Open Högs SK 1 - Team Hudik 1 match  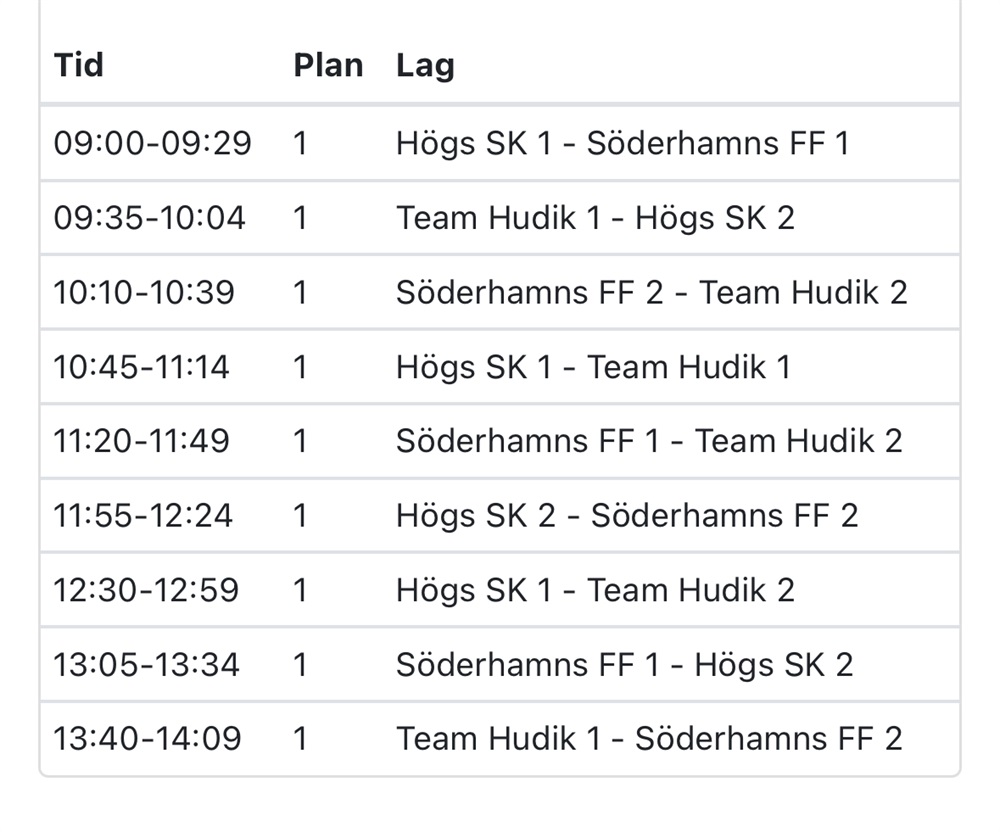(593, 367)
